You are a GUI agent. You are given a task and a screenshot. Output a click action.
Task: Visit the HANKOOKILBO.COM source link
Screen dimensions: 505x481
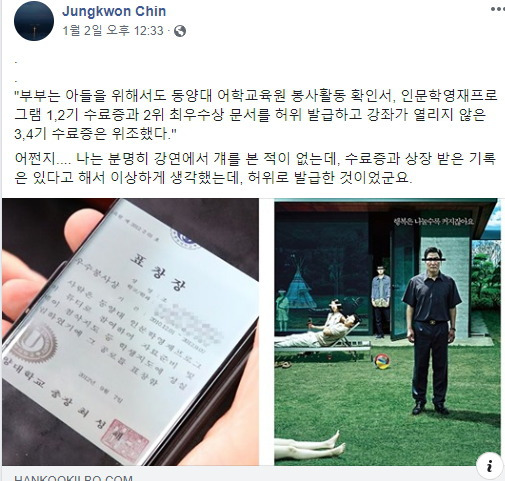[x=73, y=478]
